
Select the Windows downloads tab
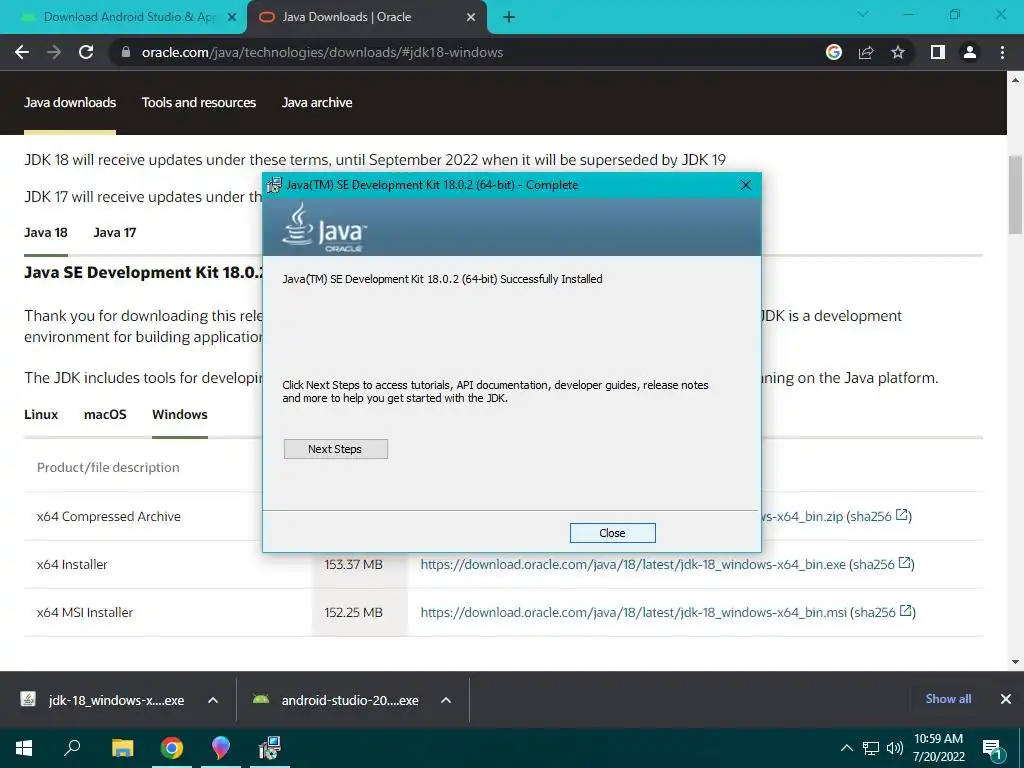coord(180,415)
